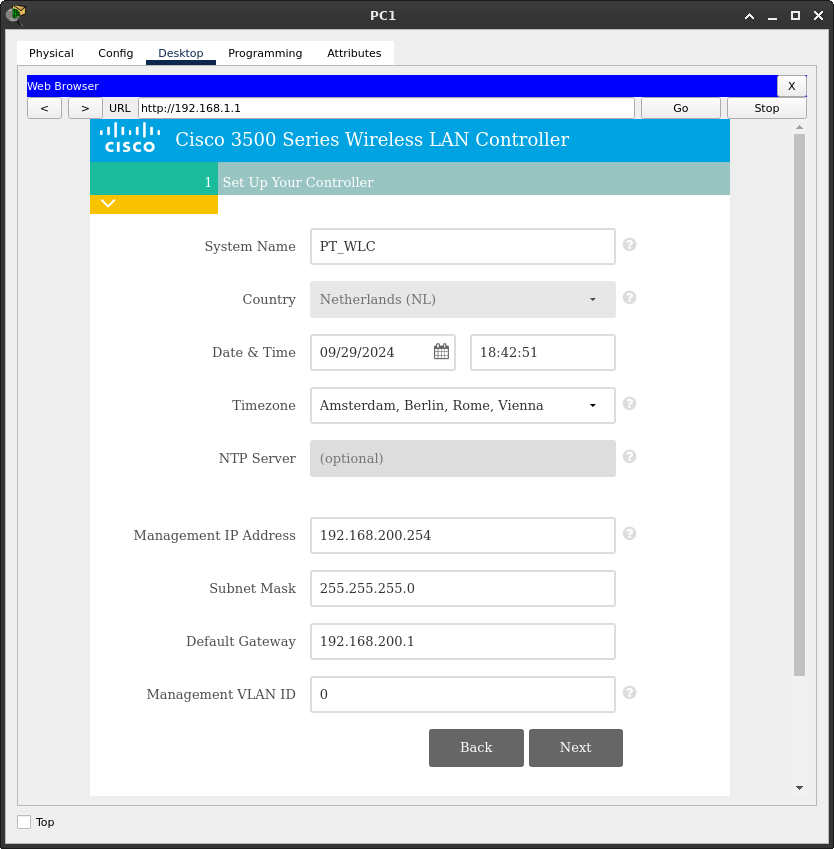Screen dimensions: 834x849
Task: Switch to the Config tab
Action: coord(115,53)
